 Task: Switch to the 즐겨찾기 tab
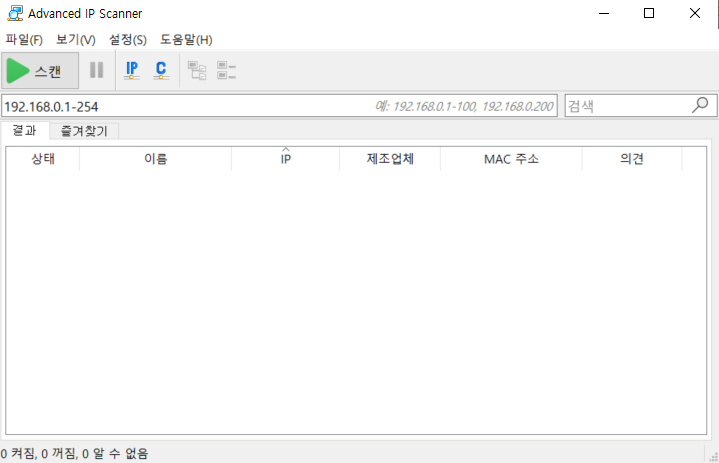click(x=84, y=131)
